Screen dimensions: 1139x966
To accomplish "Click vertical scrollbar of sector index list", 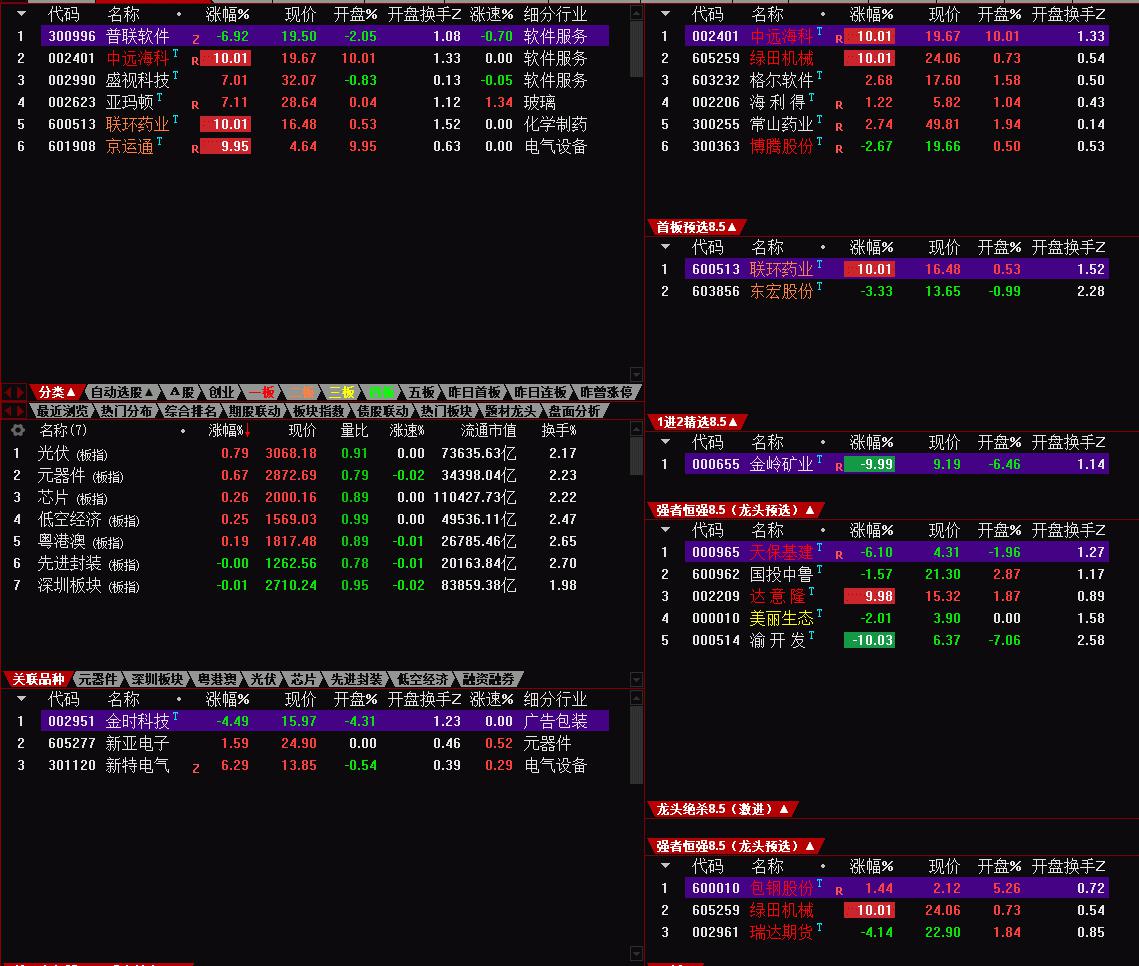I will (x=636, y=456).
